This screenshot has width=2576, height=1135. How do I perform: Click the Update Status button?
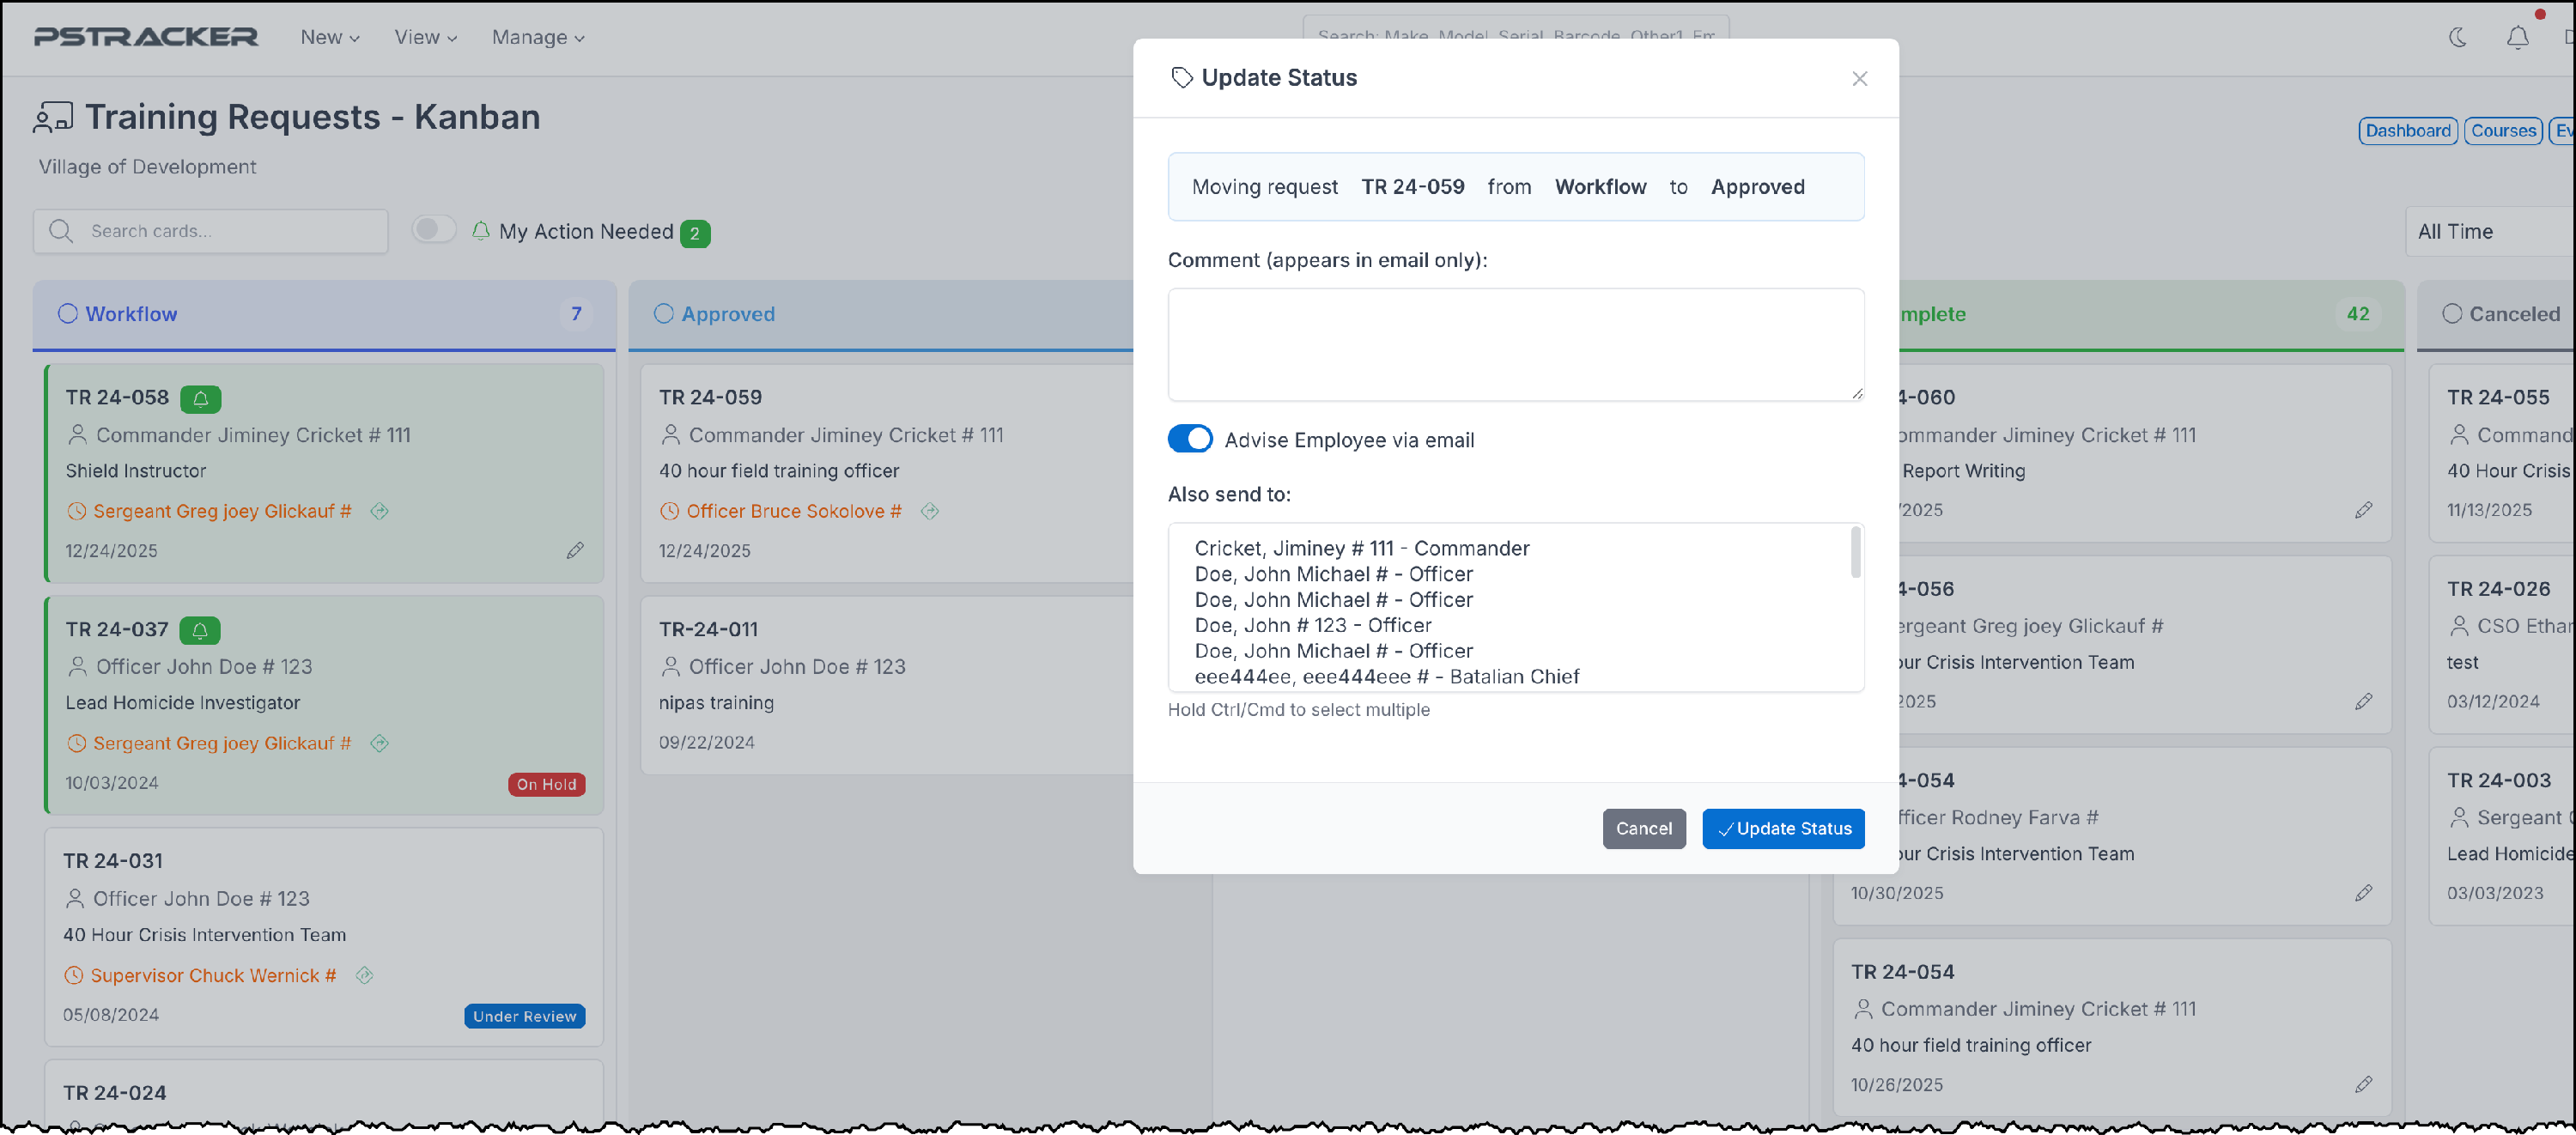(x=1783, y=828)
